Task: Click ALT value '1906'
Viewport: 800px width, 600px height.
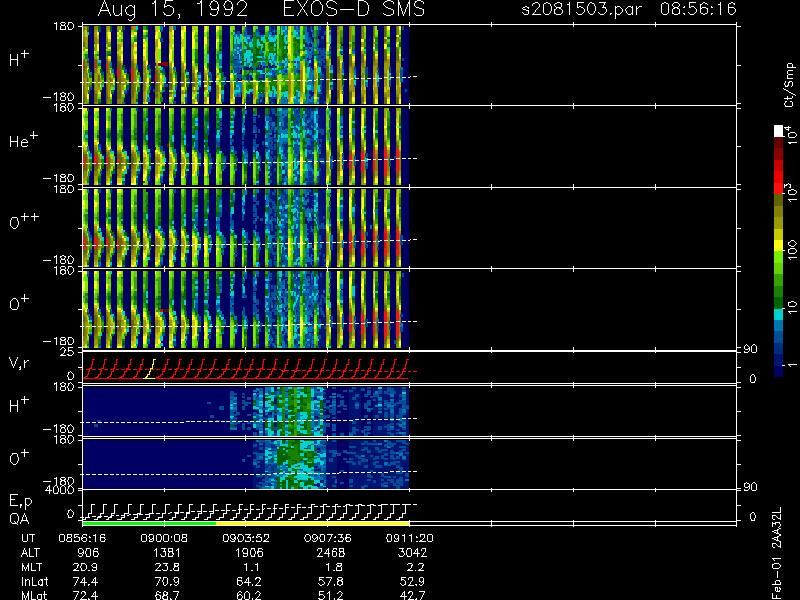Action: click(x=249, y=553)
